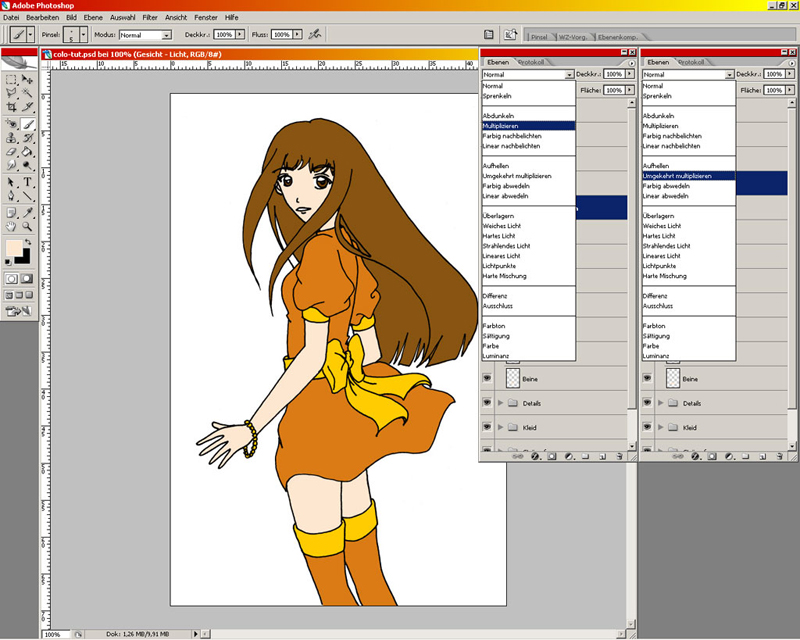Open the tool preset picker arrow
Viewport: 800px width, 640px height.
tap(31, 35)
